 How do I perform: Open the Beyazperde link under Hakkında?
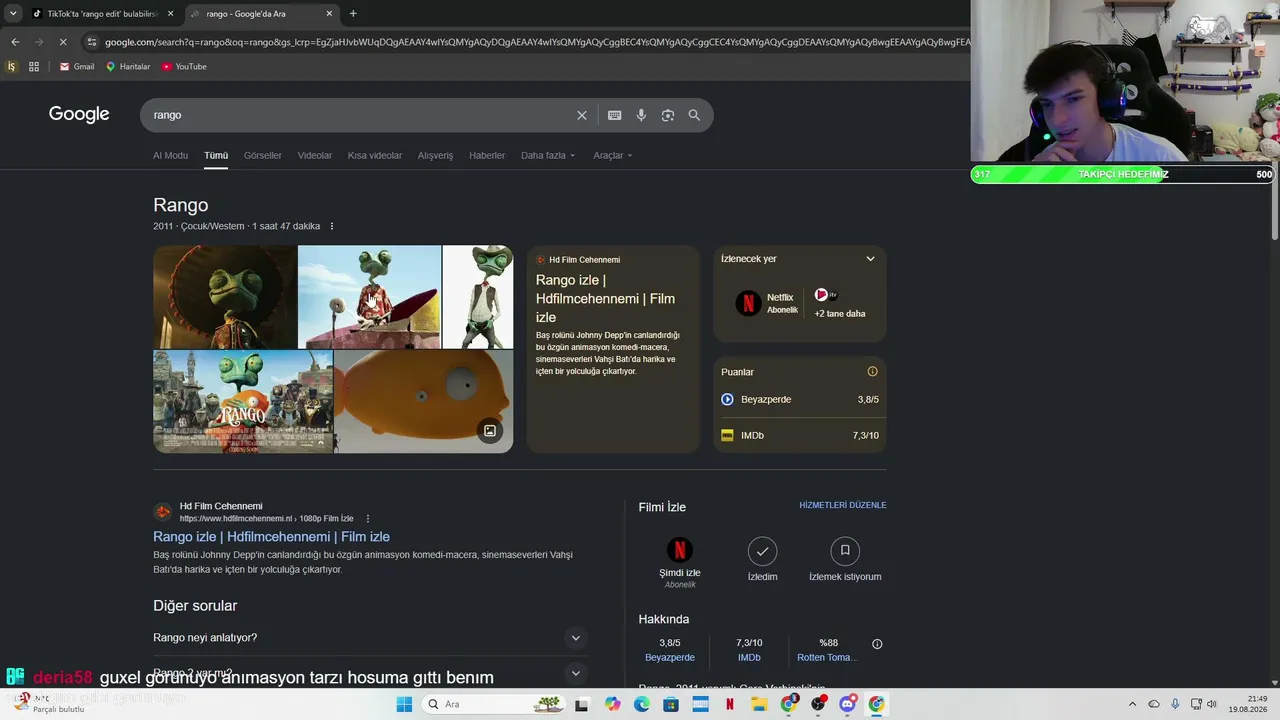click(670, 658)
